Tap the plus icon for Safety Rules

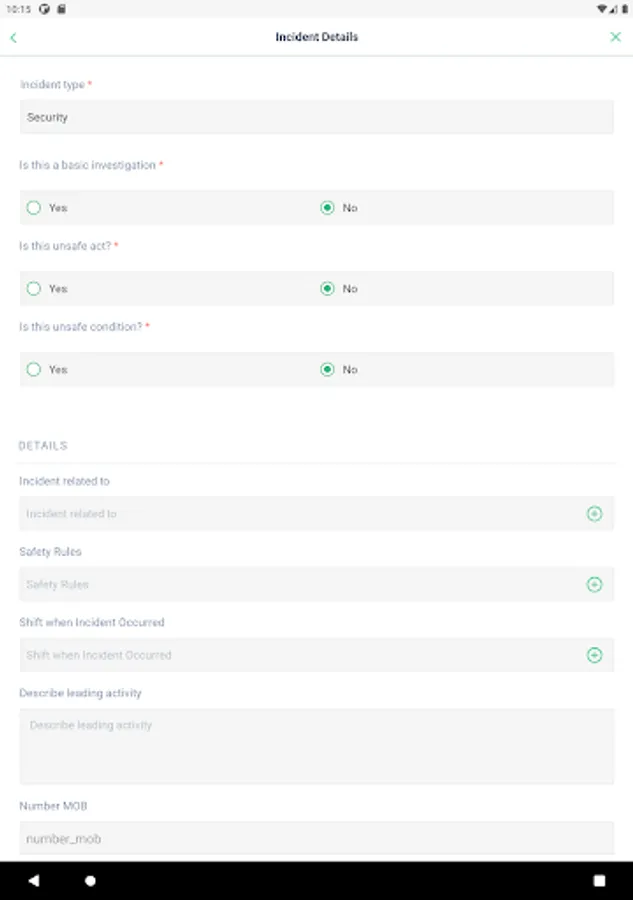click(x=594, y=584)
